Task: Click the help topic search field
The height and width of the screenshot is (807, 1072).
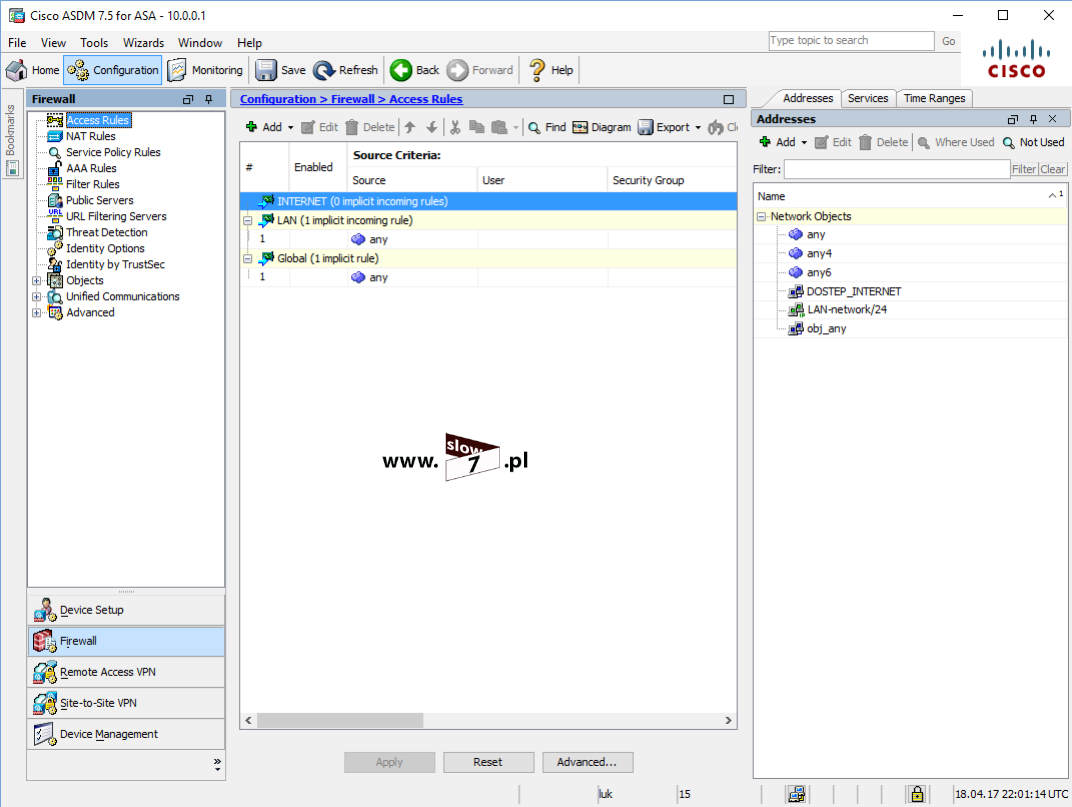Action: (851, 41)
